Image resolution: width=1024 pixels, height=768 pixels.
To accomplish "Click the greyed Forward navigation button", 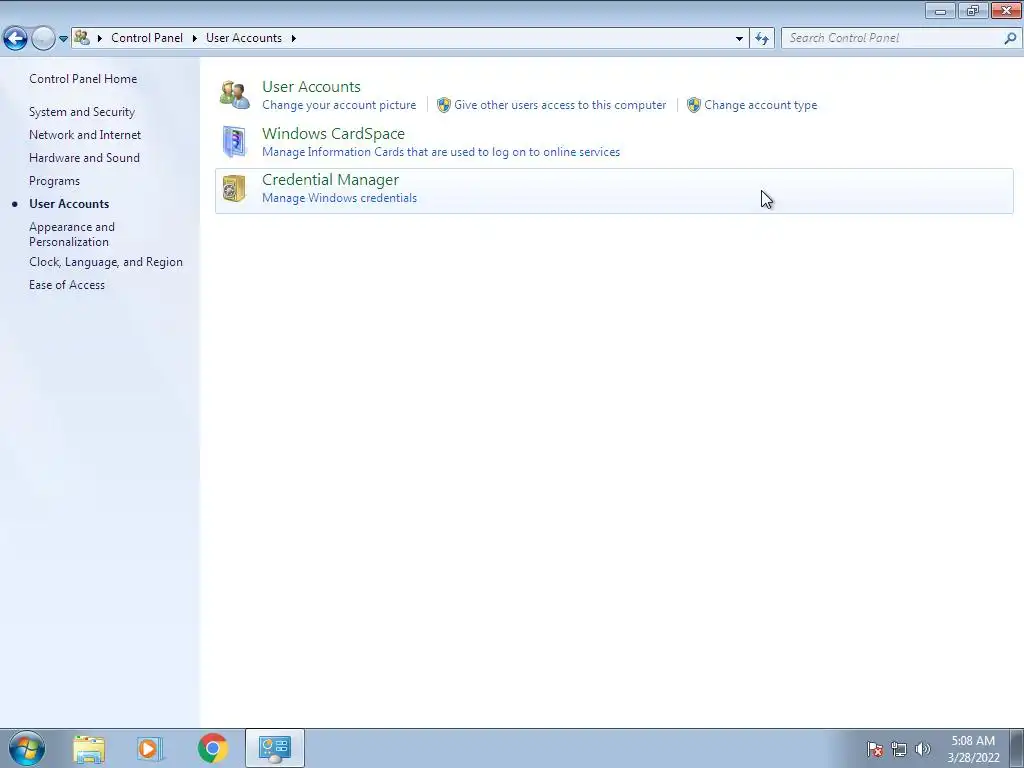I will (x=43, y=39).
